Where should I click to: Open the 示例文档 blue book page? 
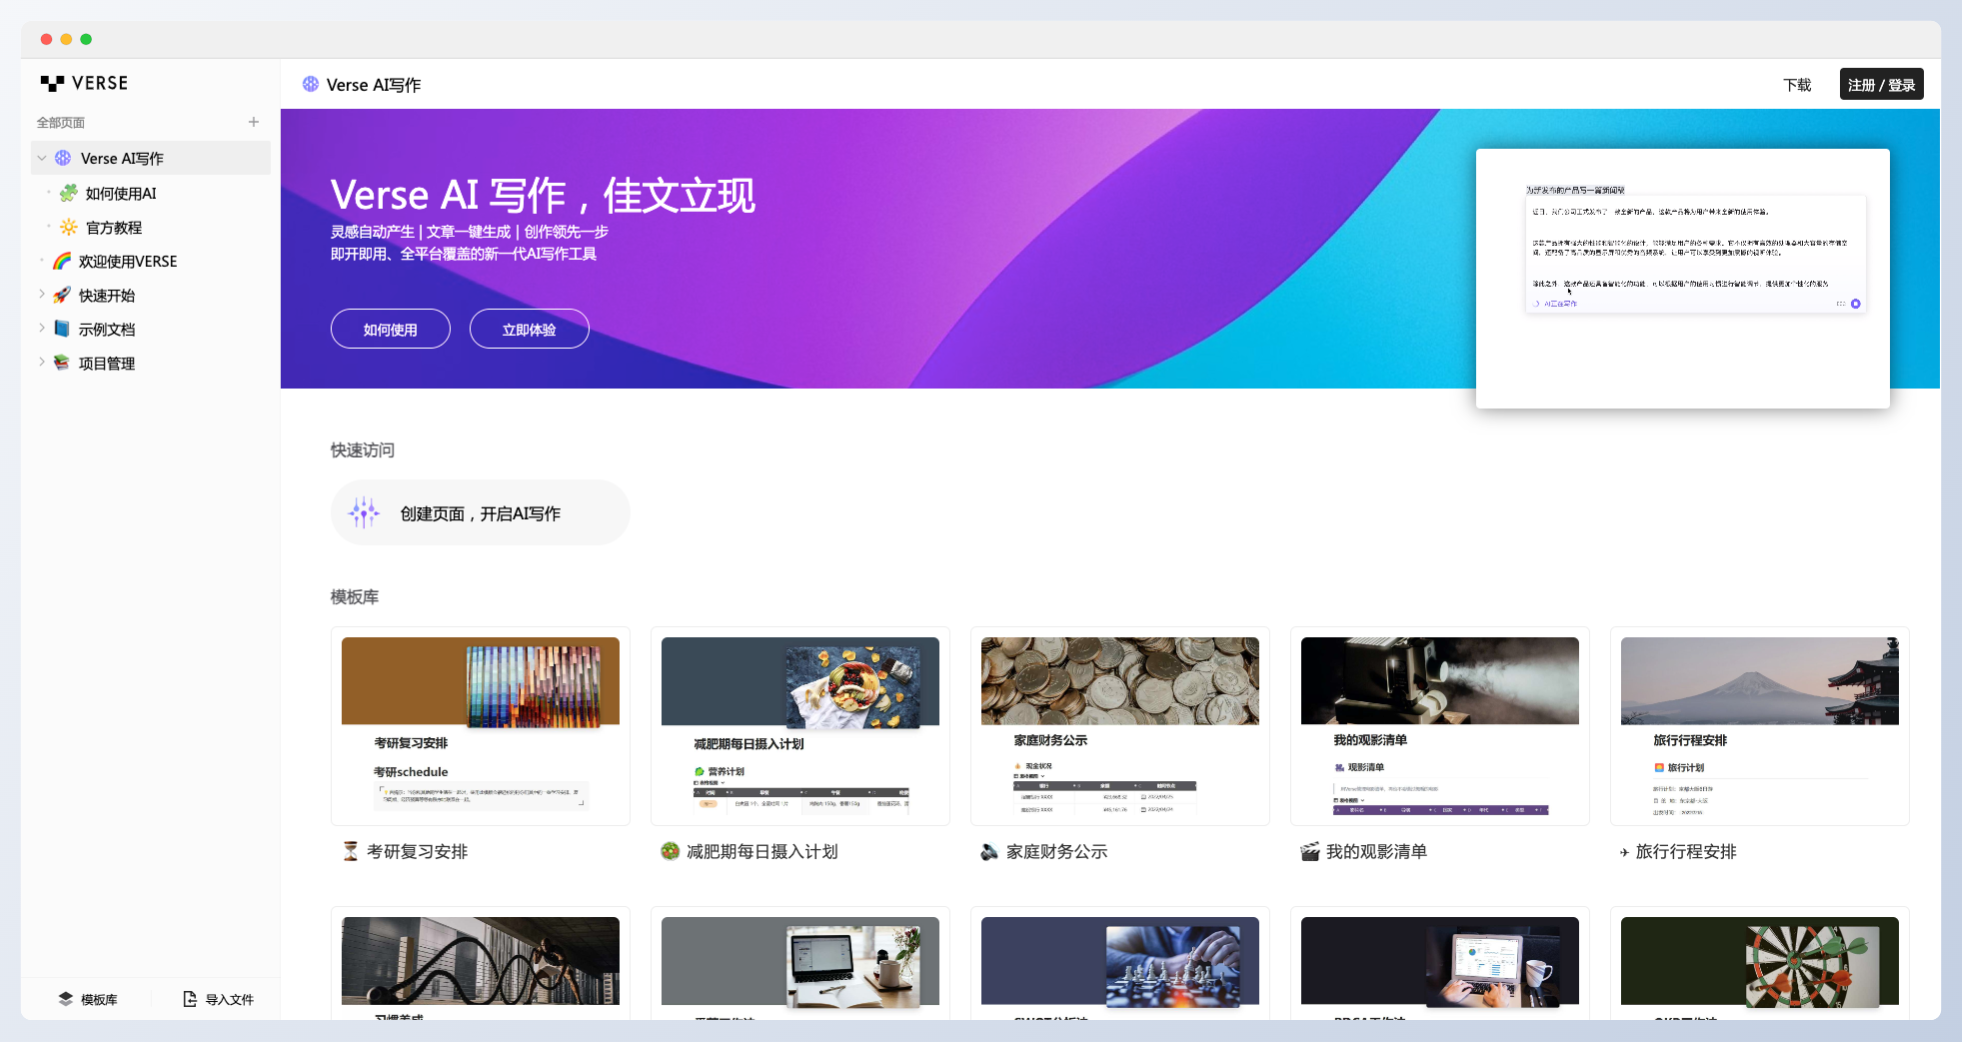click(x=105, y=328)
